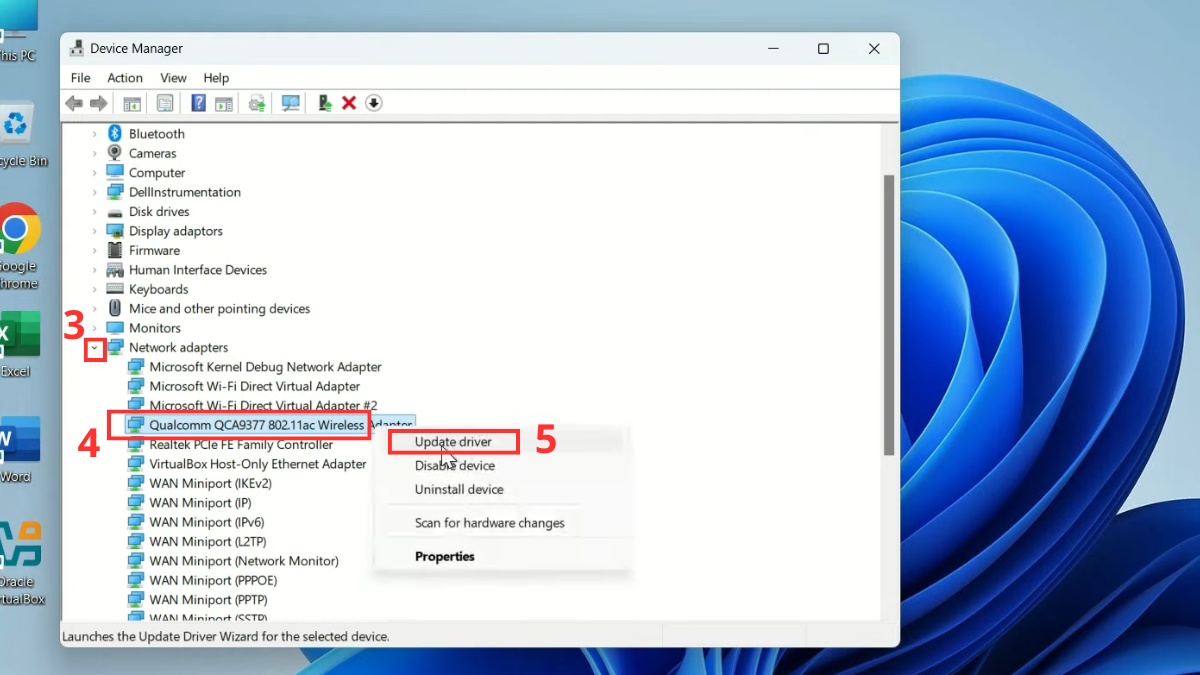Open the View menu

point(173,78)
